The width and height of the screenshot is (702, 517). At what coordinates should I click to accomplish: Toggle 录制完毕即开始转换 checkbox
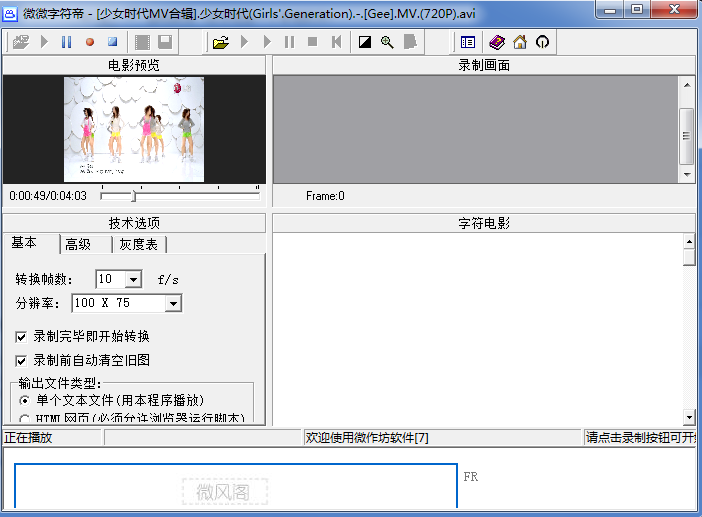[x=22, y=336]
